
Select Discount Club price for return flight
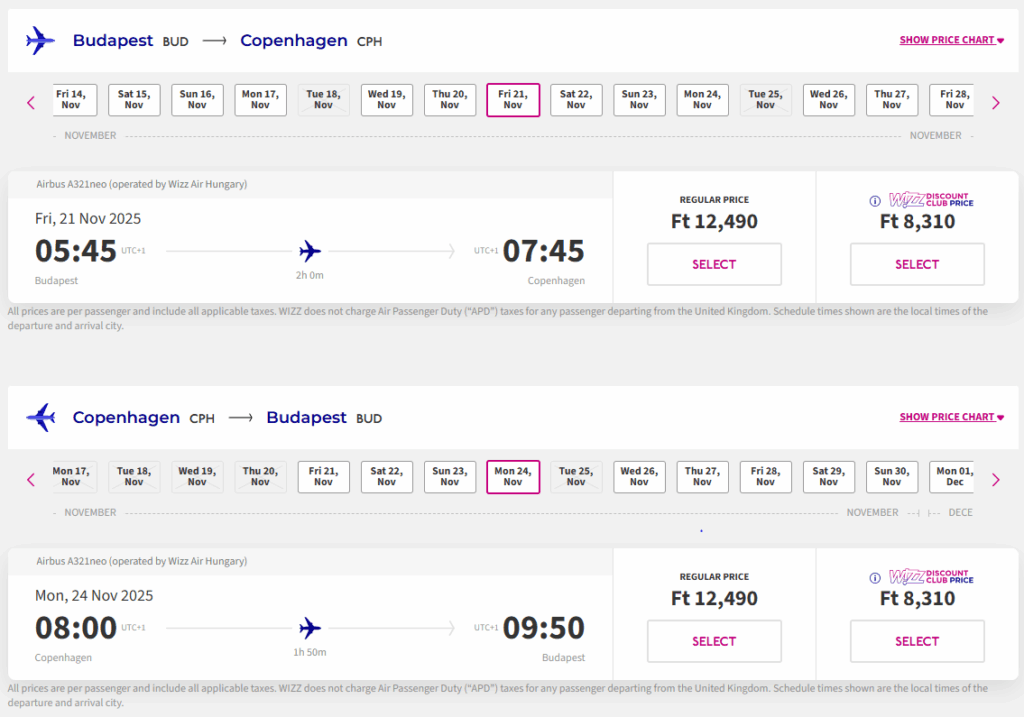pyautogui.click(x=917, y=641)
